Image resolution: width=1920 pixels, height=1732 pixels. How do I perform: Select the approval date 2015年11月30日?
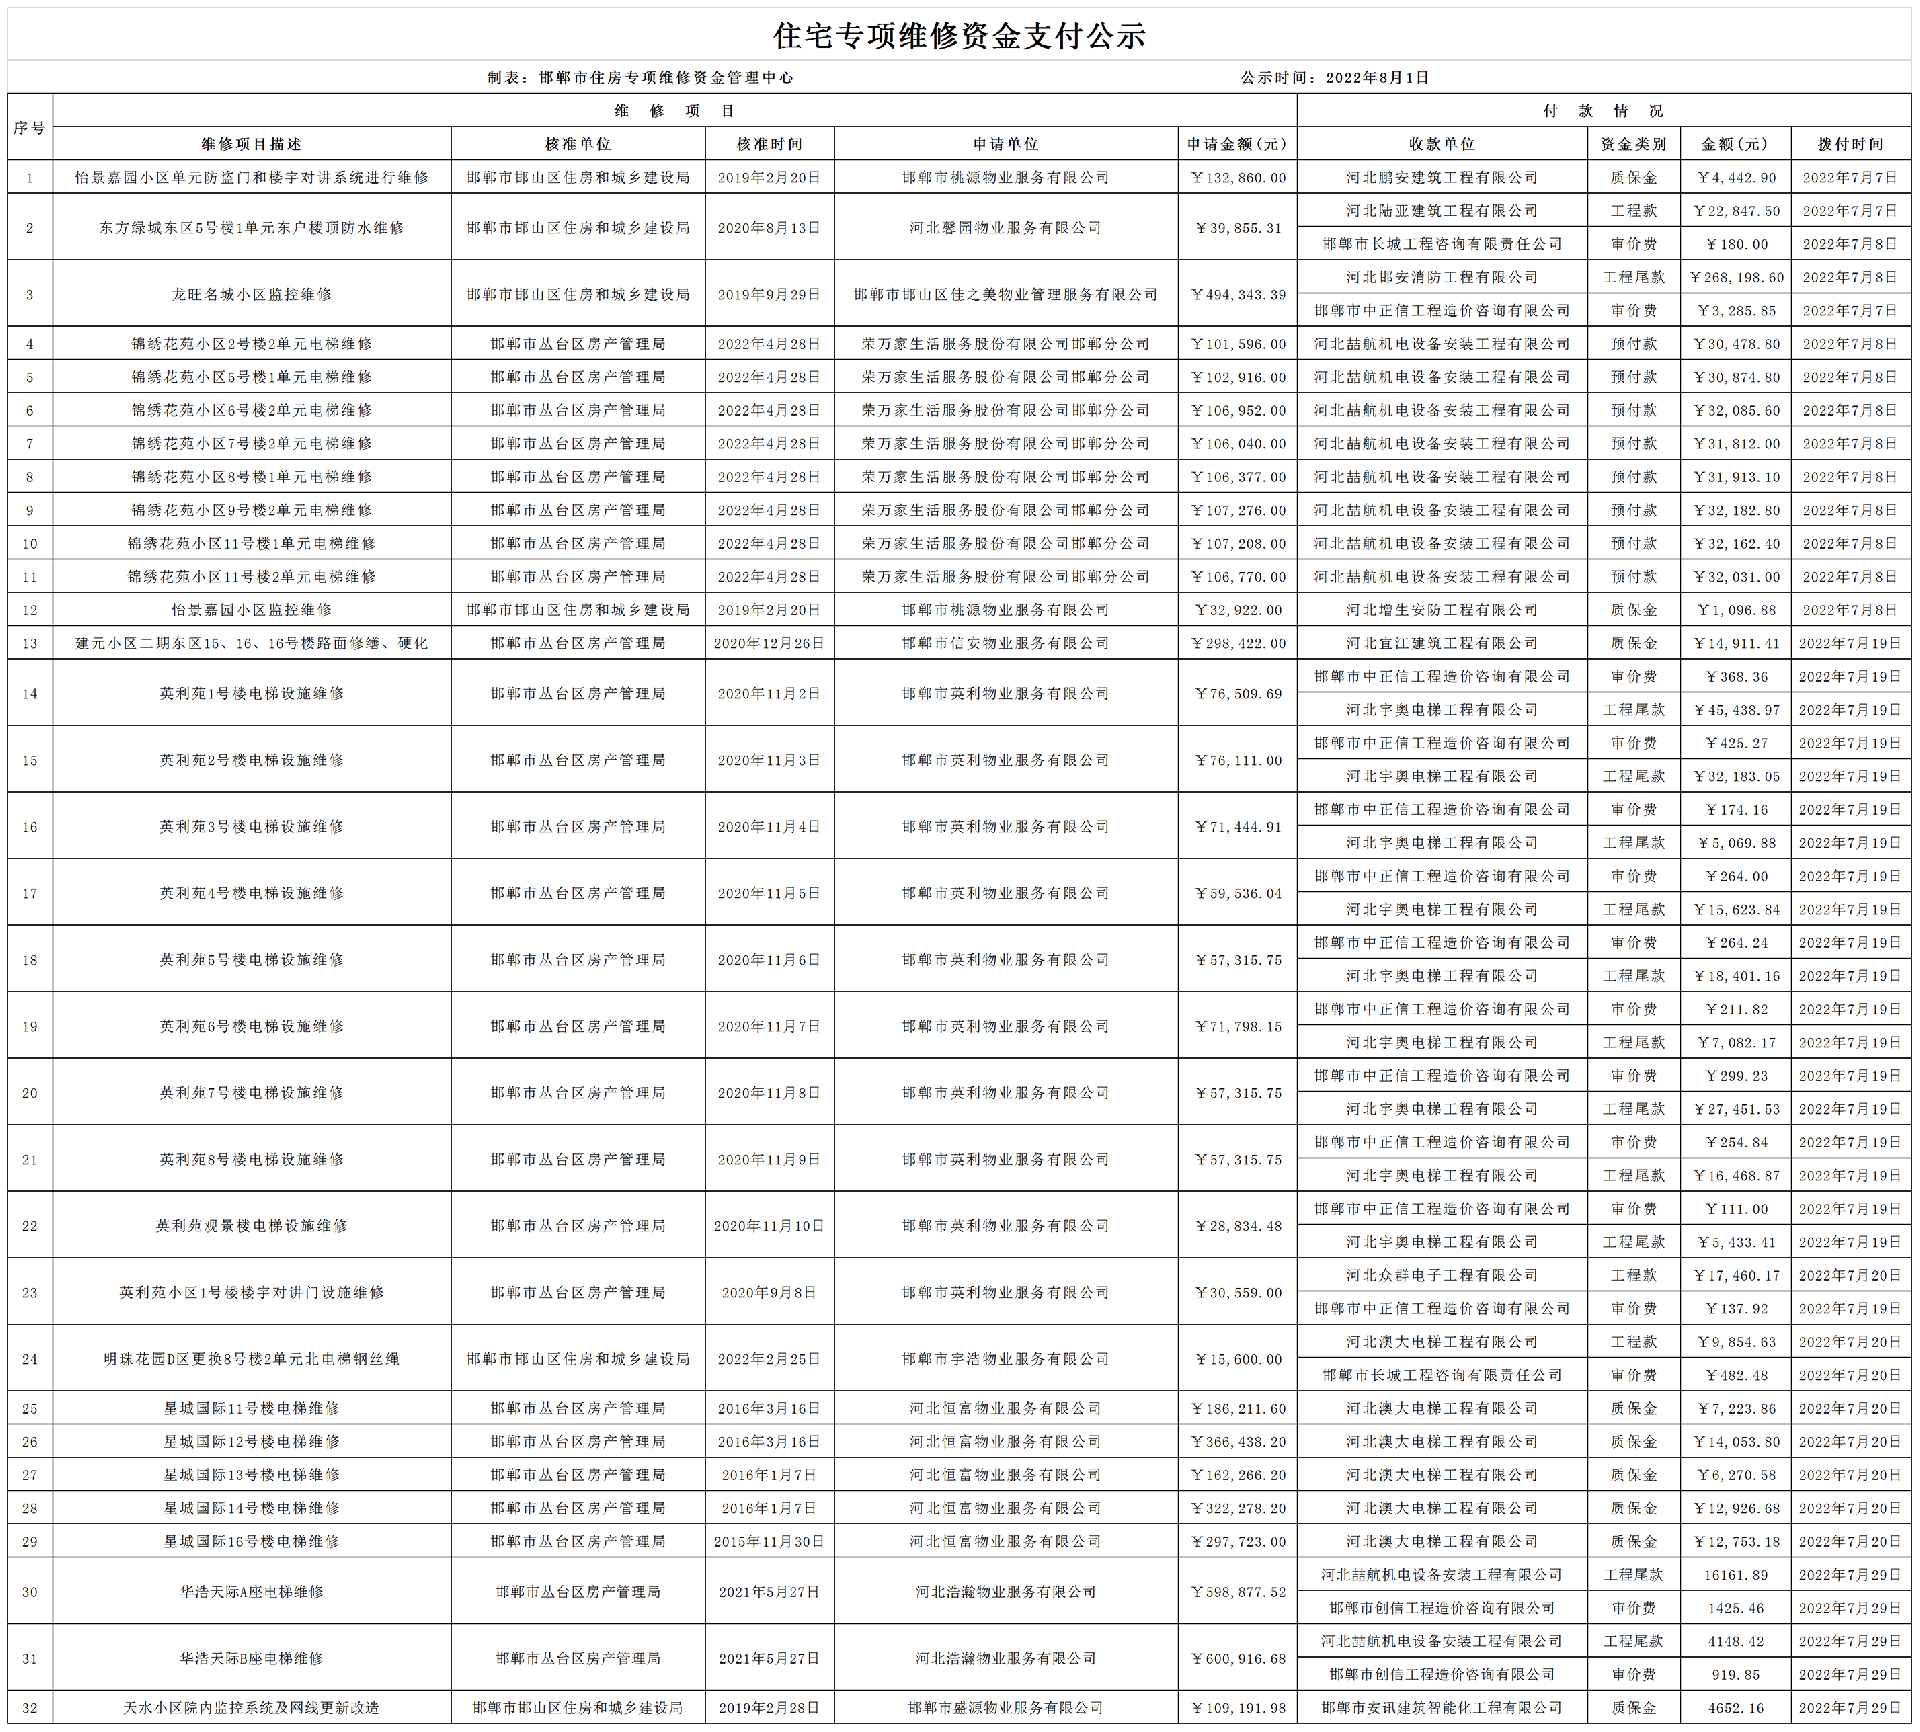tap(769, 1541)
